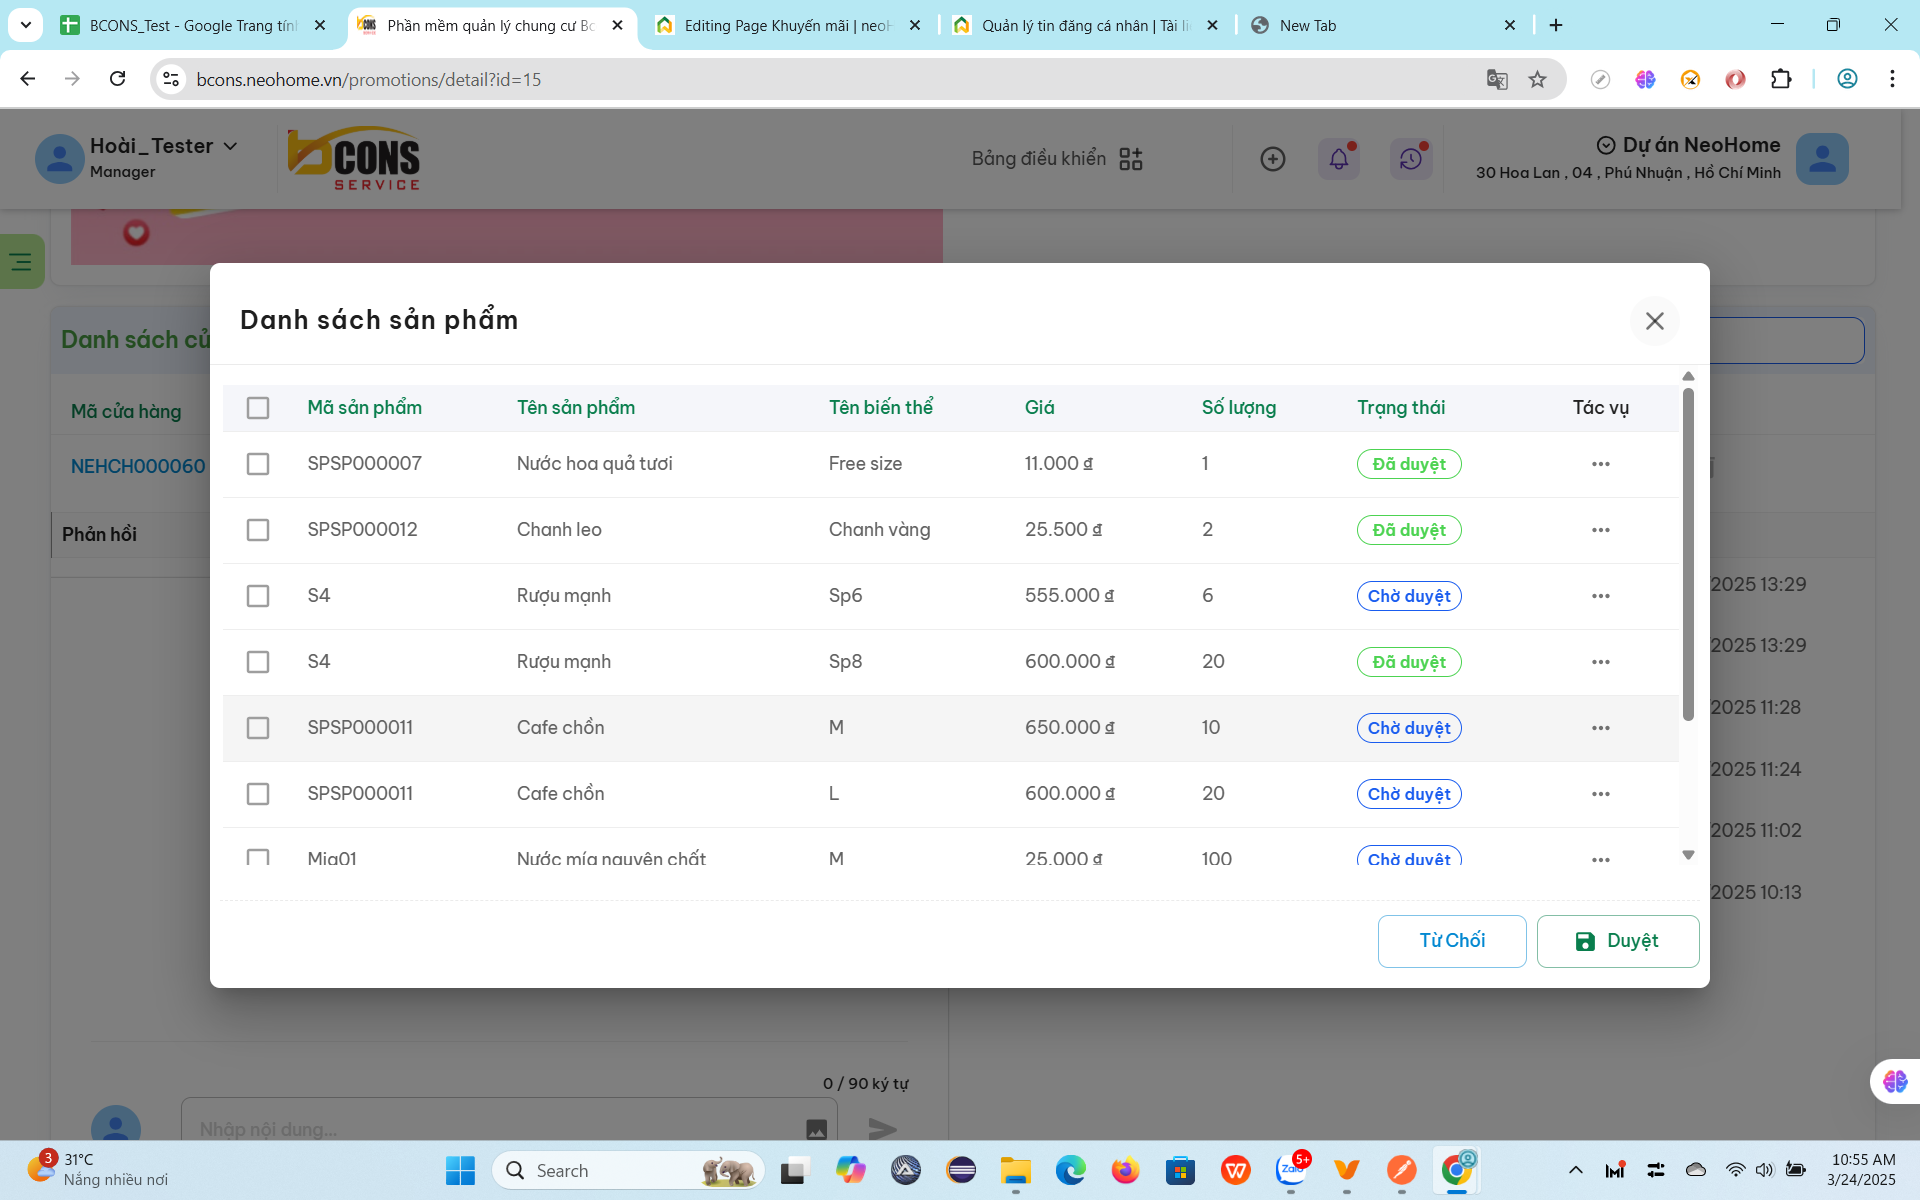Screen dimensions: 1920x1200
Task: Click the notification bell icon
Action: [1339, 159]
